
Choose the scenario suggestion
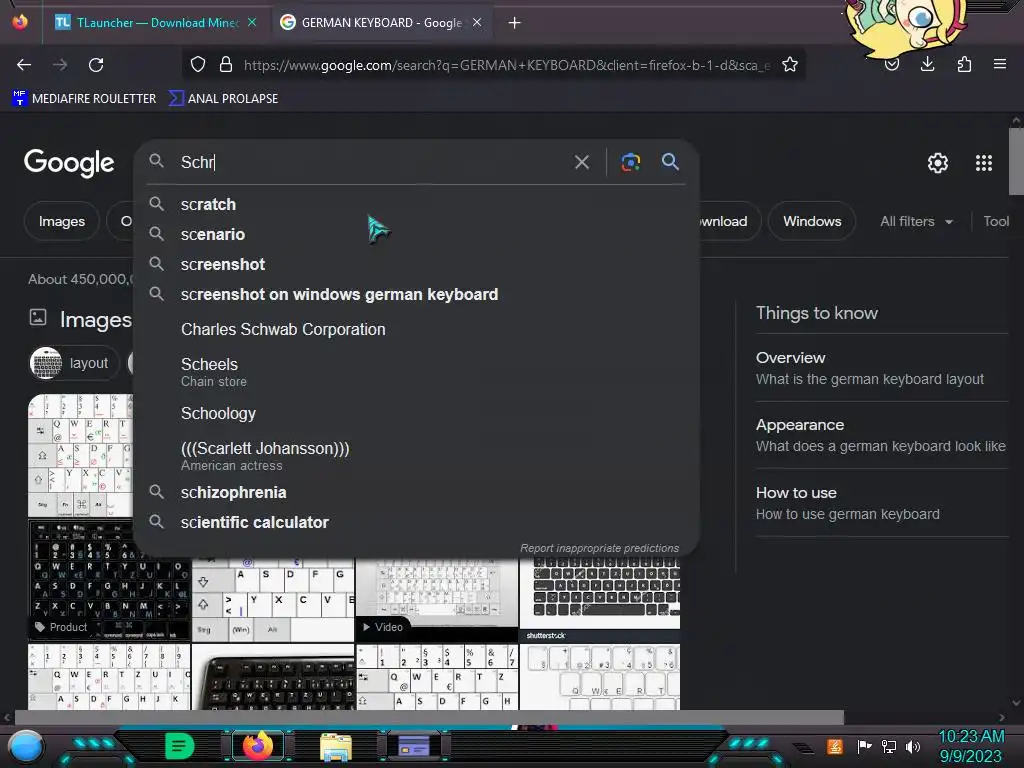tap(415, 234)
